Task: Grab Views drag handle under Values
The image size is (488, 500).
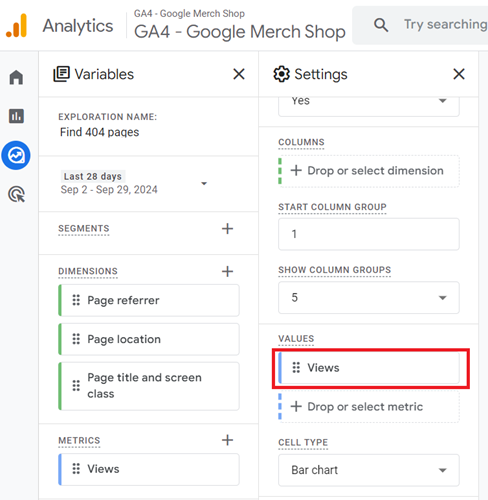Action: pyautogui.click(x=296, y=367)
